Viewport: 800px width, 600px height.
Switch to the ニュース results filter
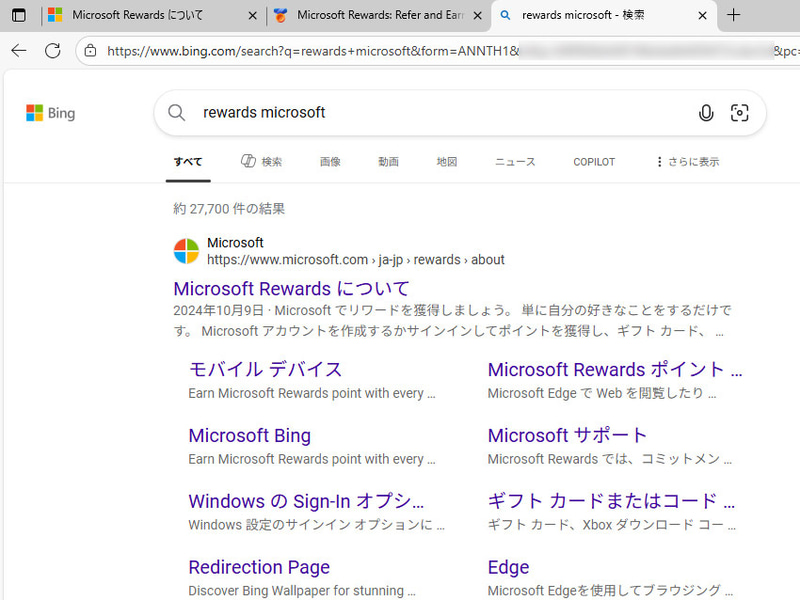514,161
